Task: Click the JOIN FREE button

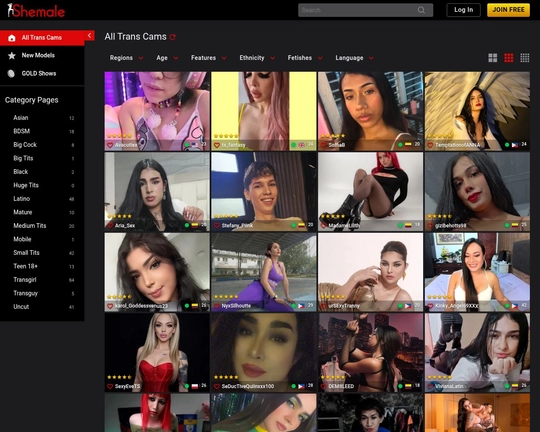Action: point(508,10)
